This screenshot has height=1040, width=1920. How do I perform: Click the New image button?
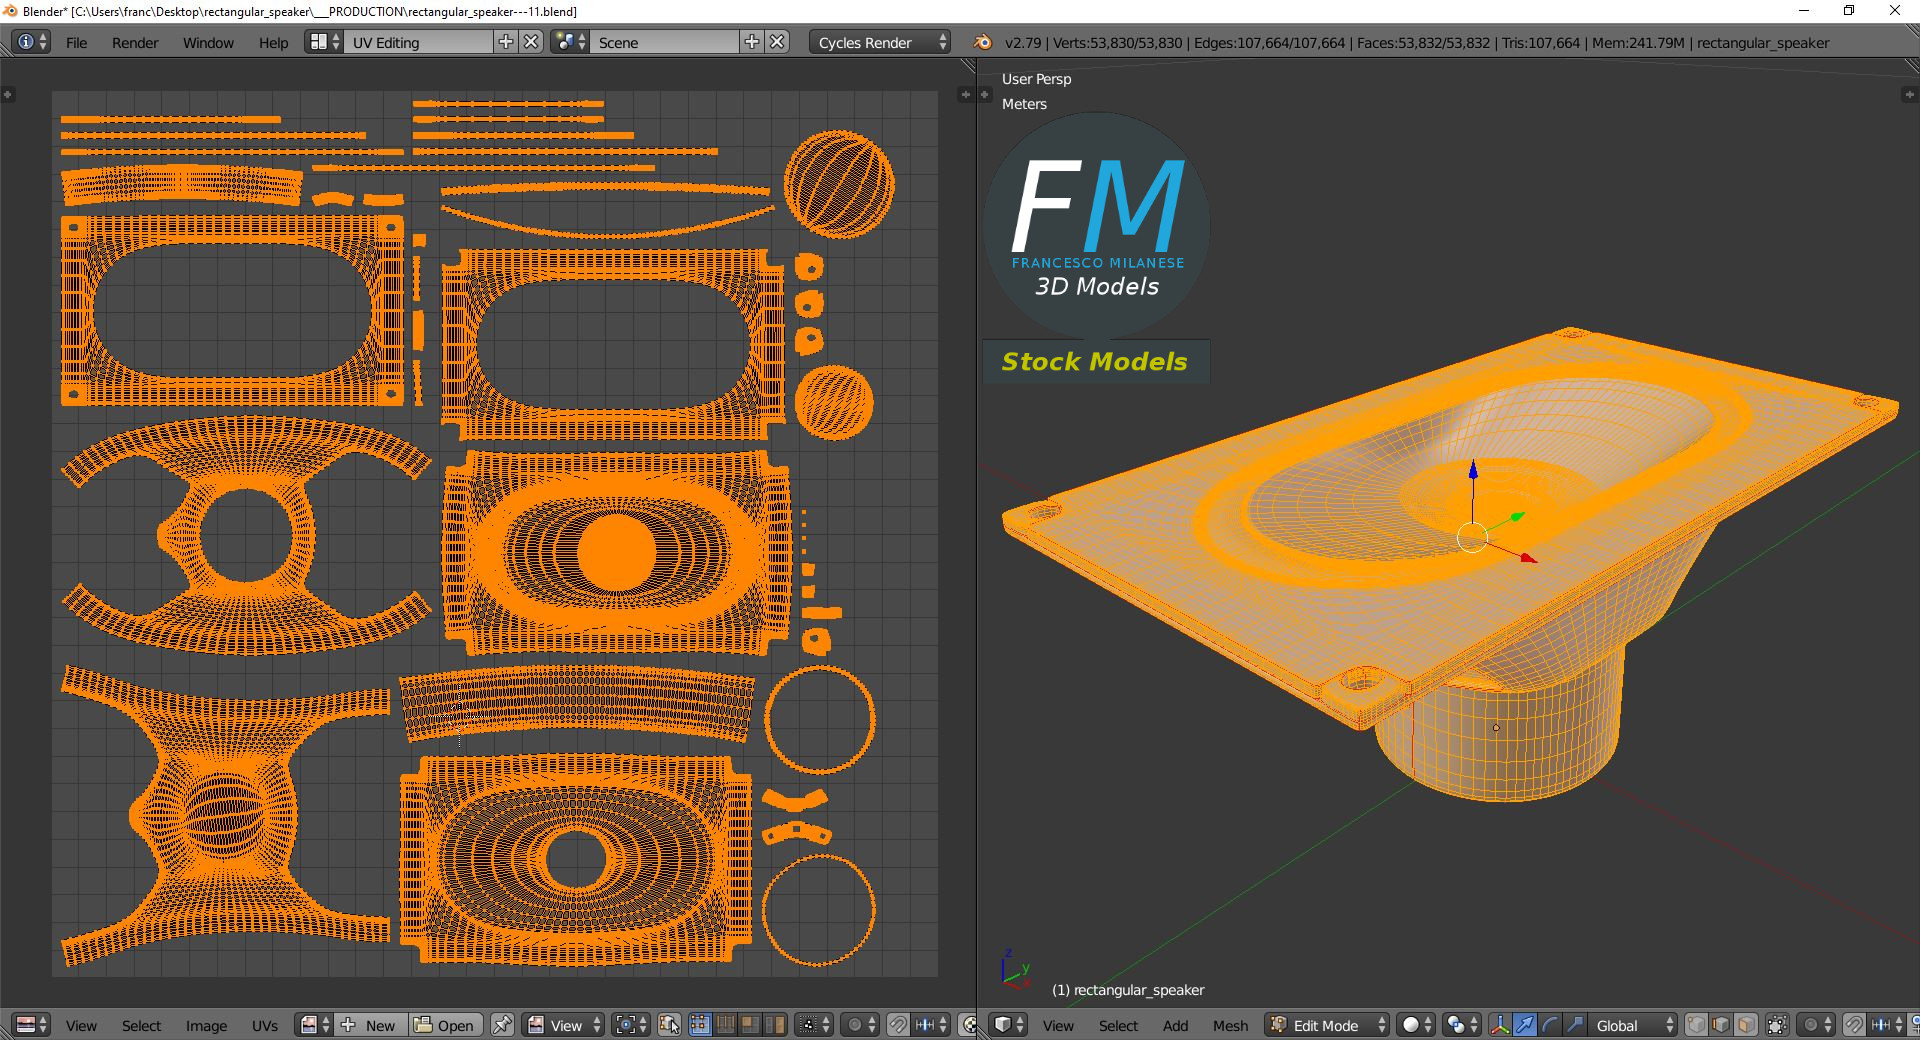(x=370, y=1025)
